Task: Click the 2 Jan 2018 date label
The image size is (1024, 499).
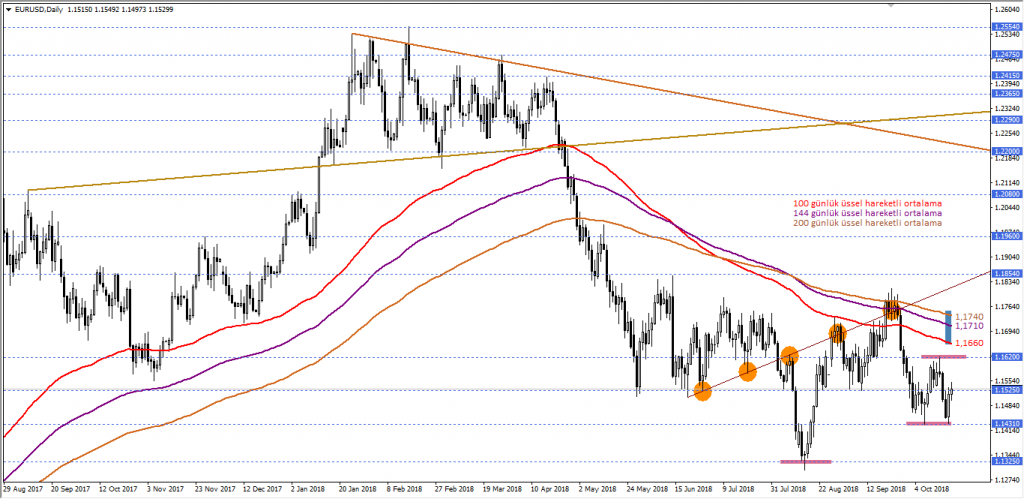Action: tap(308, 488)
